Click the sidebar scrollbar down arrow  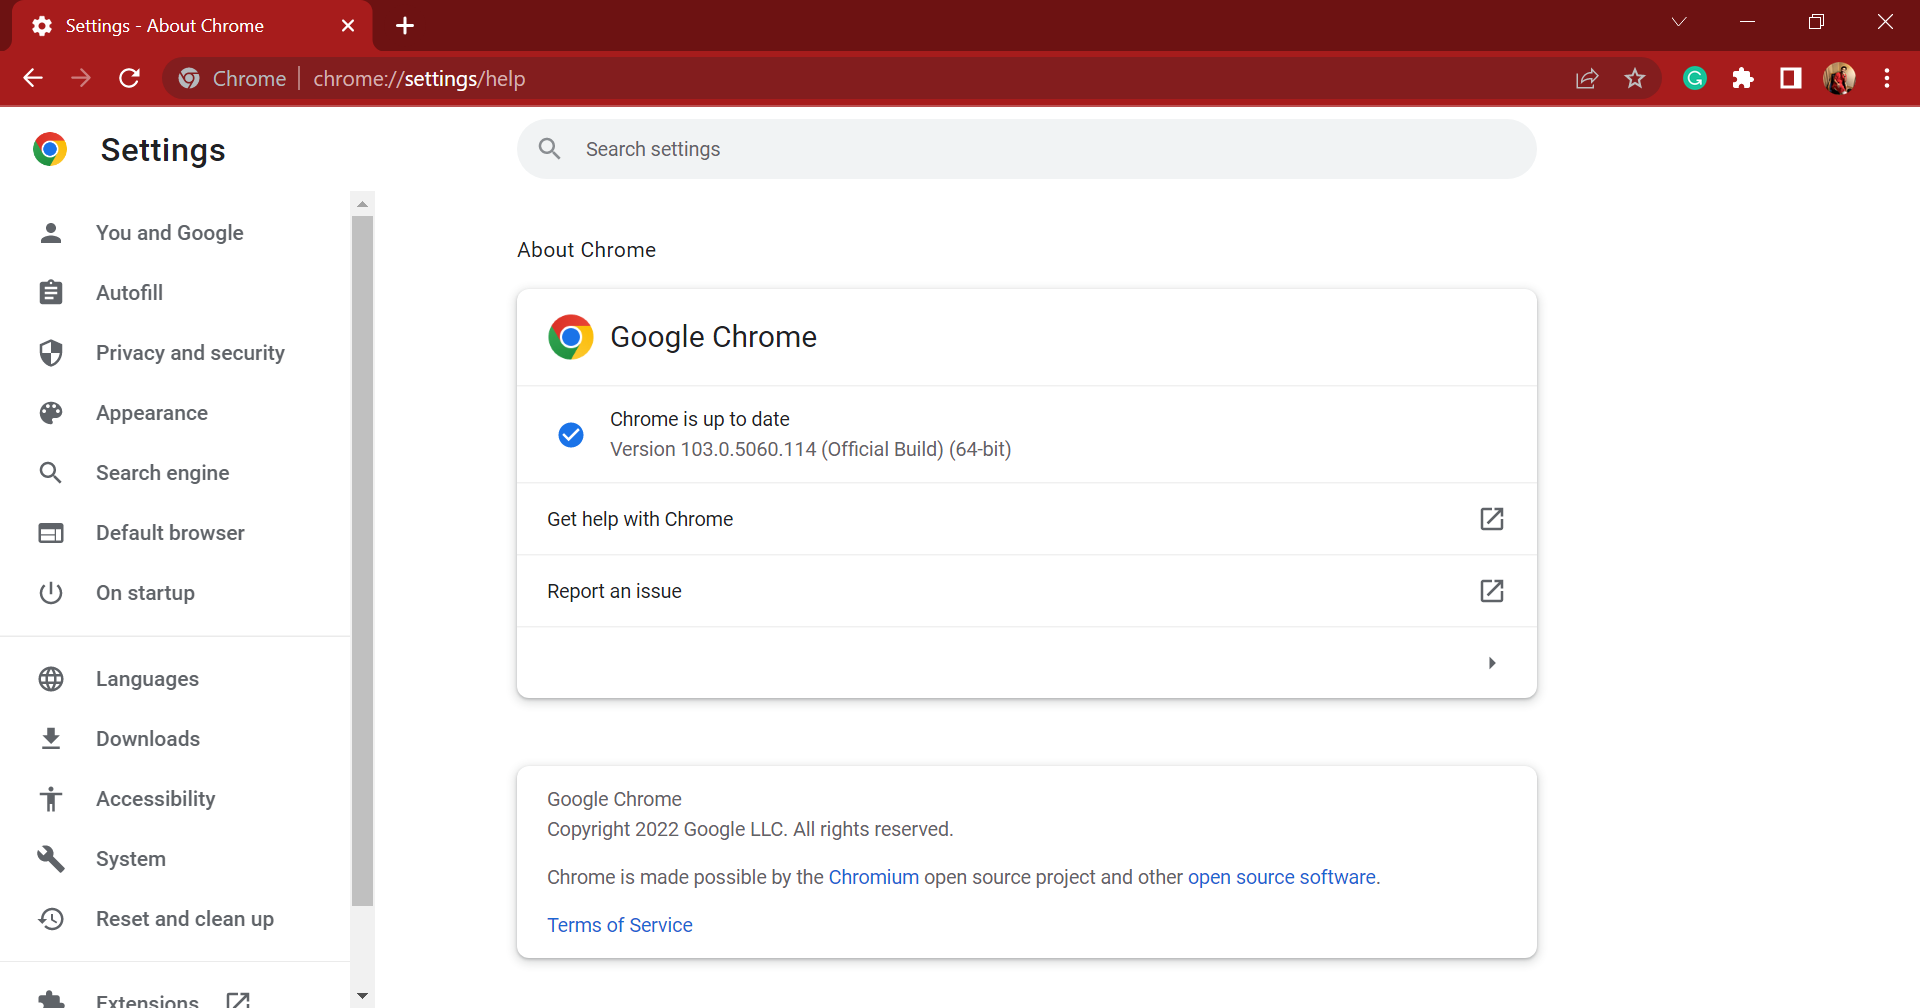[x=363, y=996]
